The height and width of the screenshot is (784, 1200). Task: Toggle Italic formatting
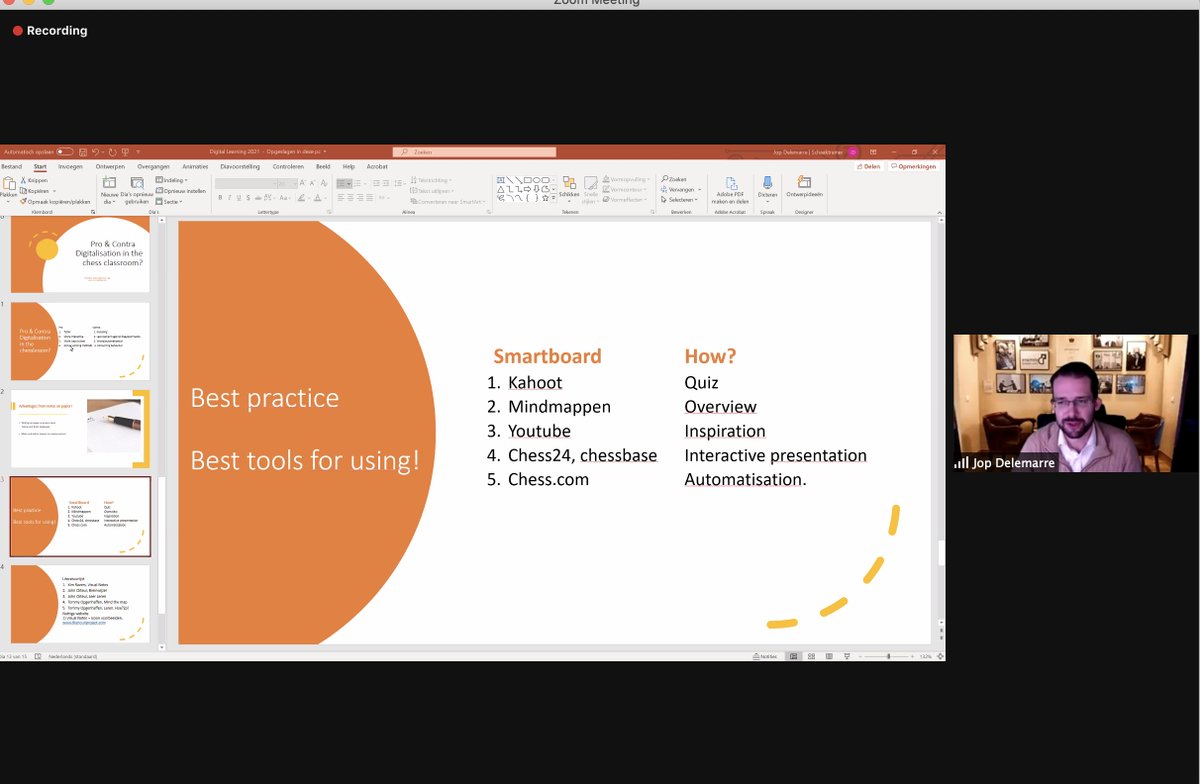tap(231, 198)
